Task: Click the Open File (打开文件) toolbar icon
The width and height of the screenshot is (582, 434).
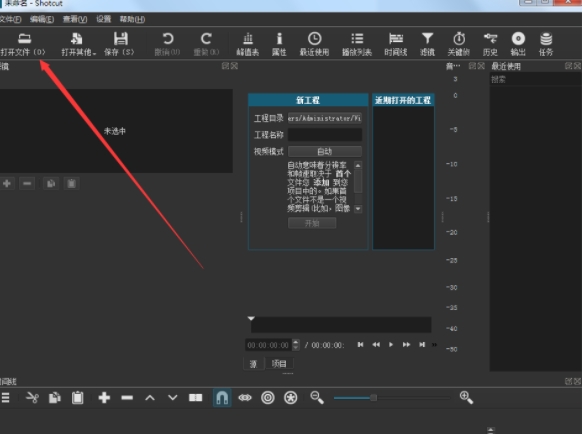Action: point(24,44)
